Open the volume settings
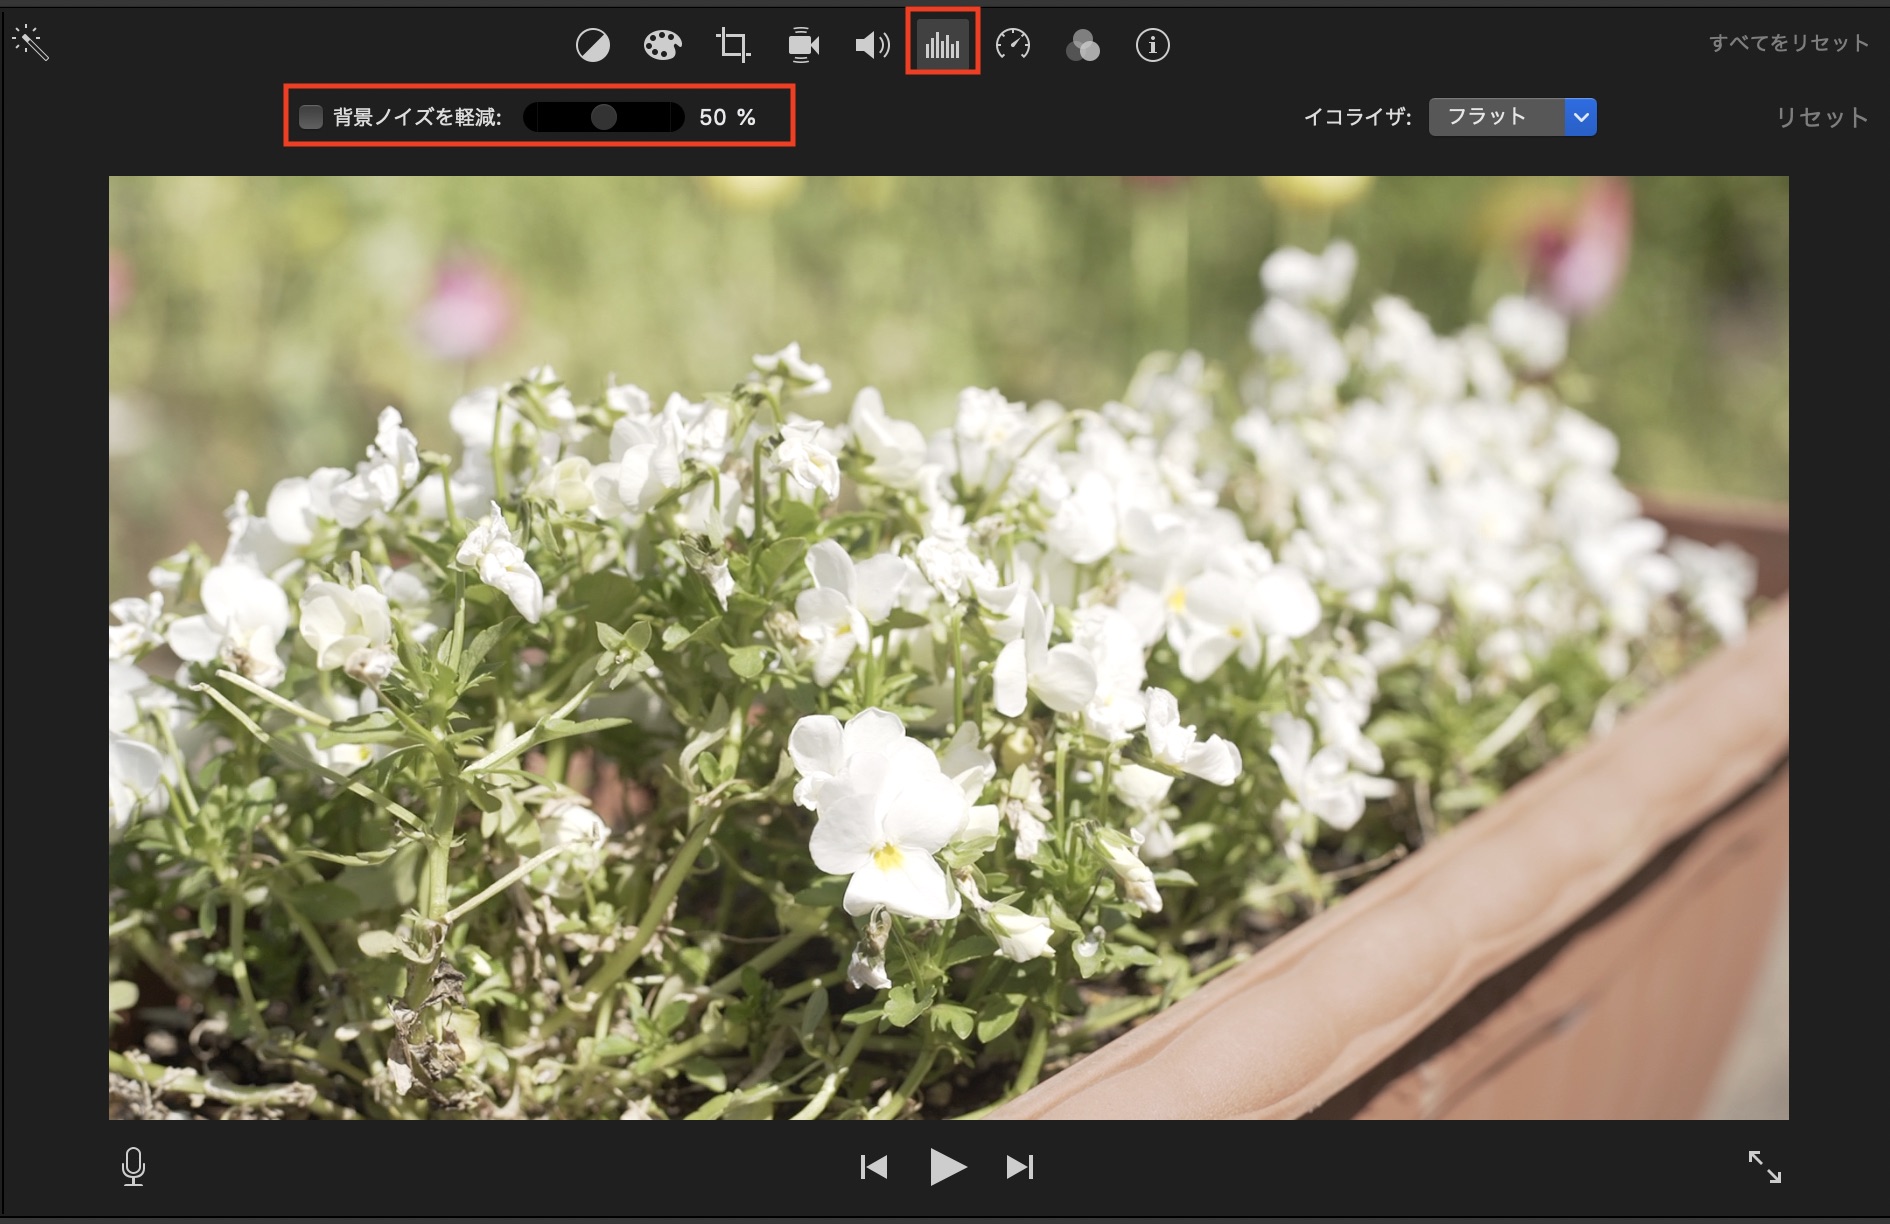 tap(872, 45)
